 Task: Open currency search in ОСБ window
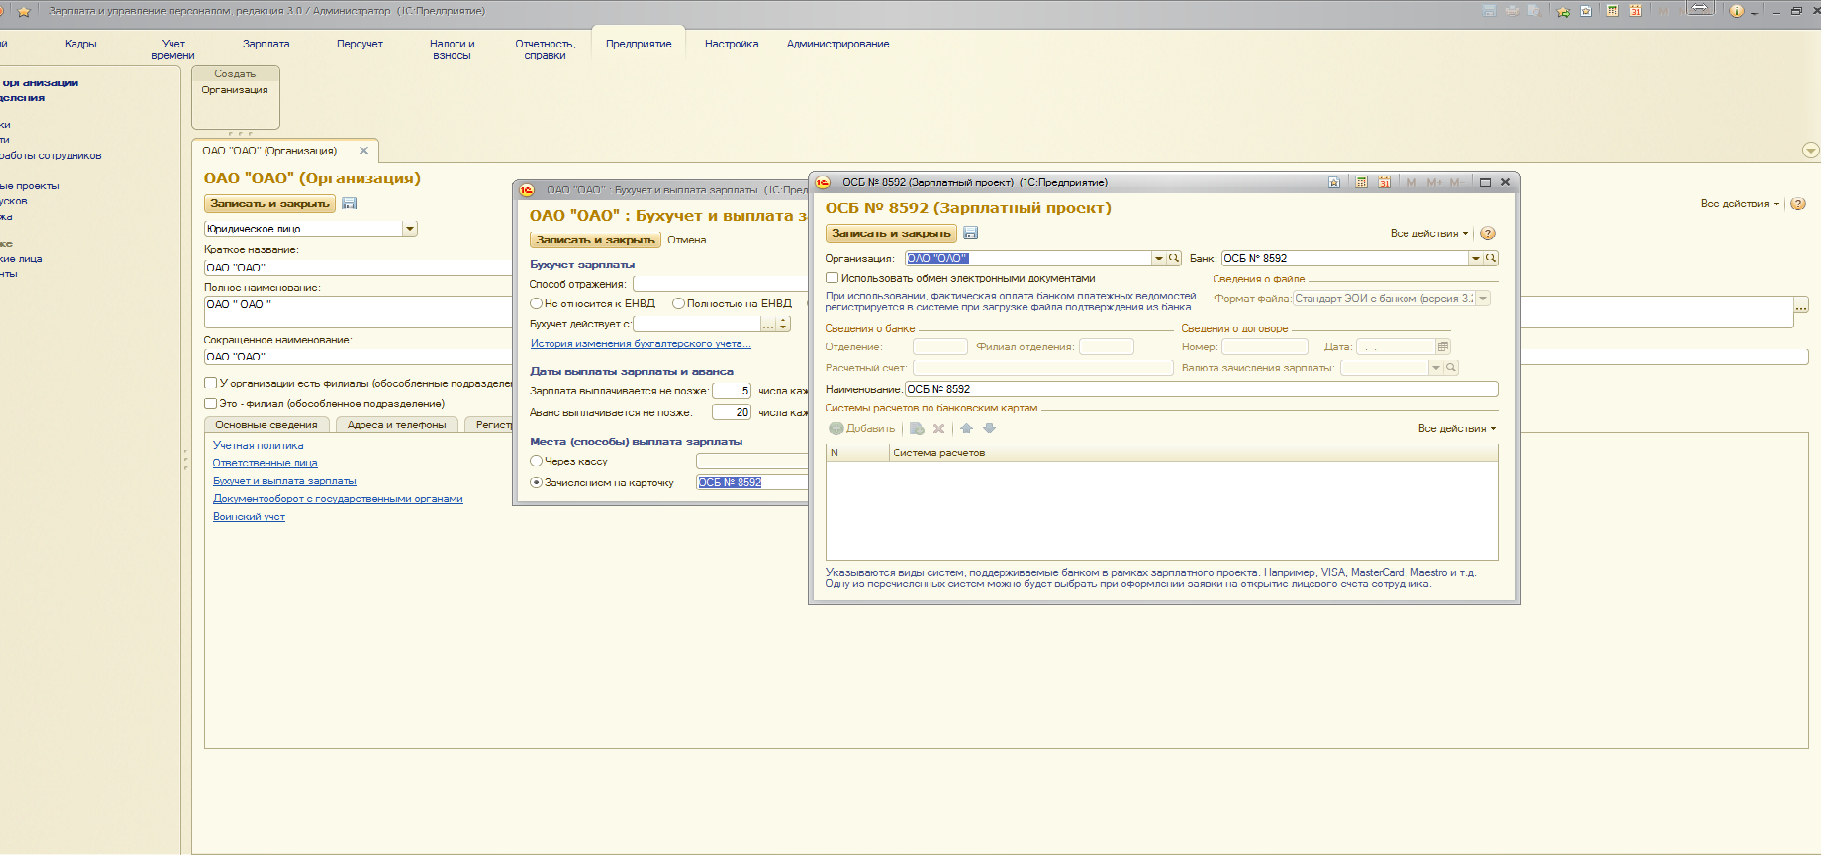[1451, 368]
